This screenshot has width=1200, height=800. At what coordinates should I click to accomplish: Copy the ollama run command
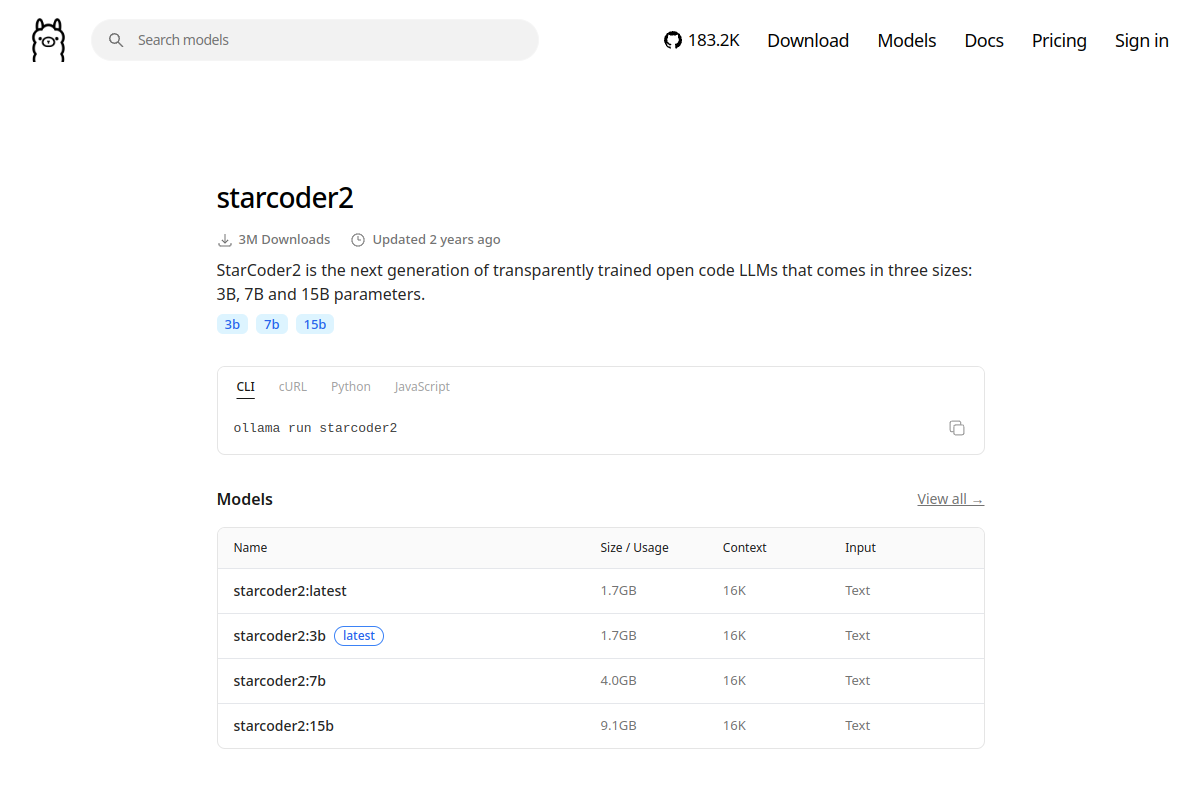pos(957,428)
